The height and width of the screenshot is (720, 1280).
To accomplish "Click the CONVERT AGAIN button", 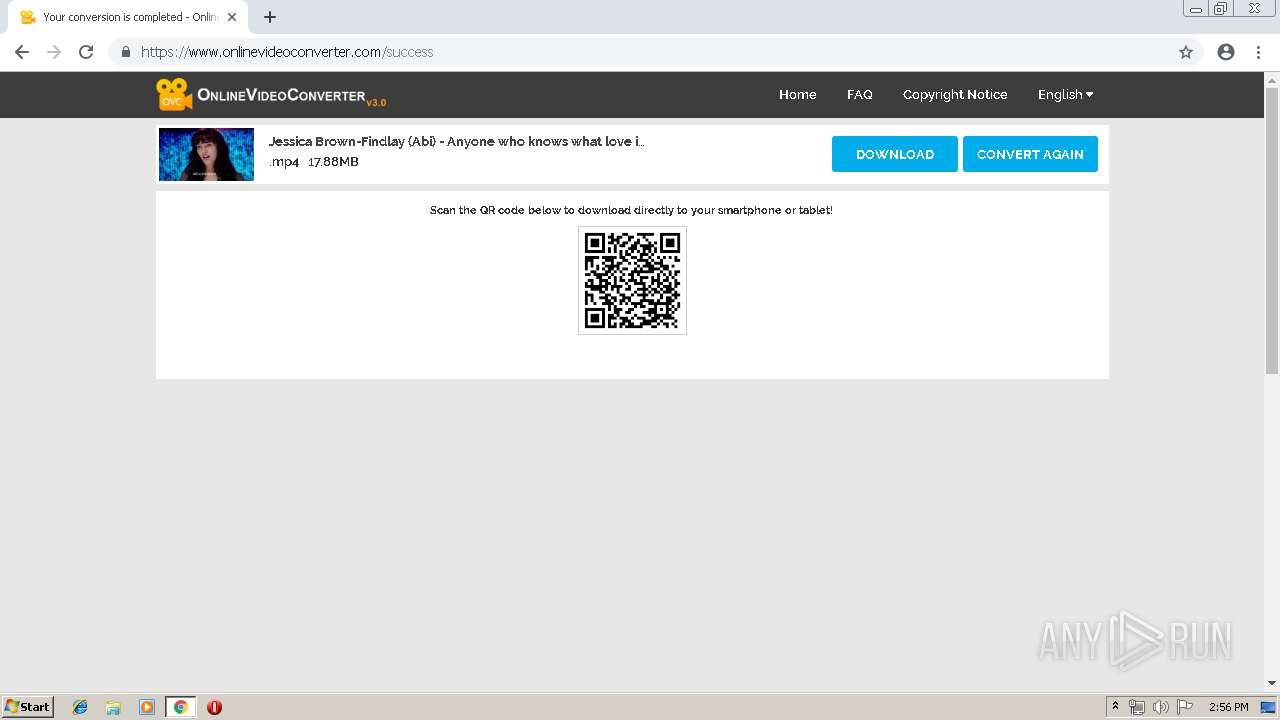I will 1030,154.
